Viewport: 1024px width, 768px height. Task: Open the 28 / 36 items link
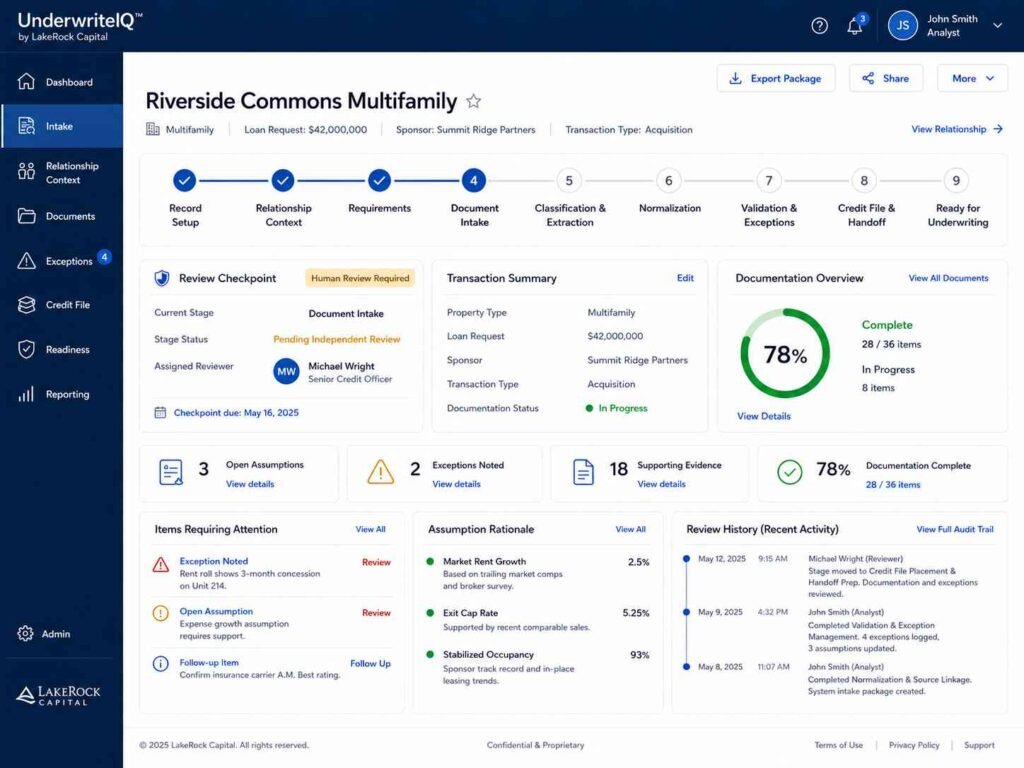pyautogui.click(x=893, y=485)
